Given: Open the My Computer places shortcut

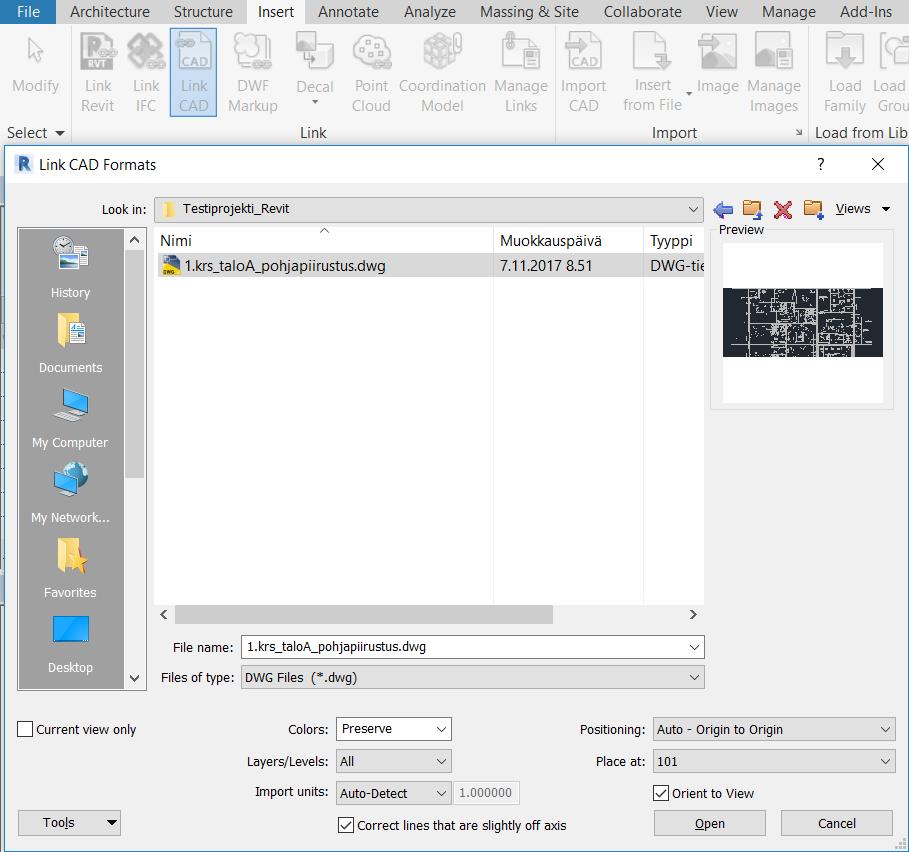Looking at the screenshot, I should pyautogui.click(x=70, y=417).
